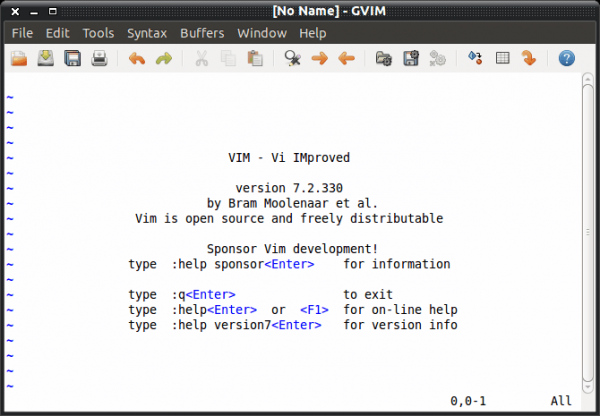
Task: Click the Make icon with blue diamond
Action: coord(475,58)
